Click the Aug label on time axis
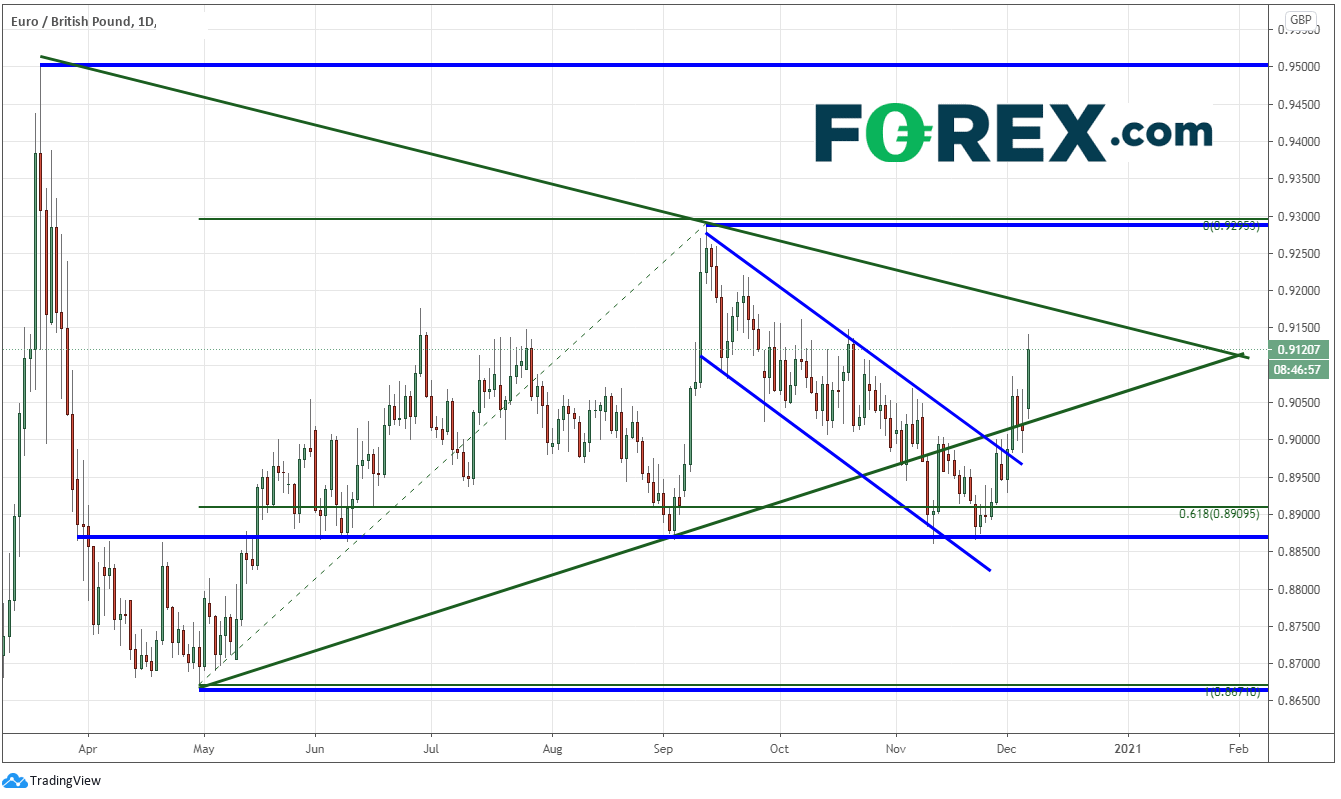This screenshot has width=1341, height=799. 551,747
